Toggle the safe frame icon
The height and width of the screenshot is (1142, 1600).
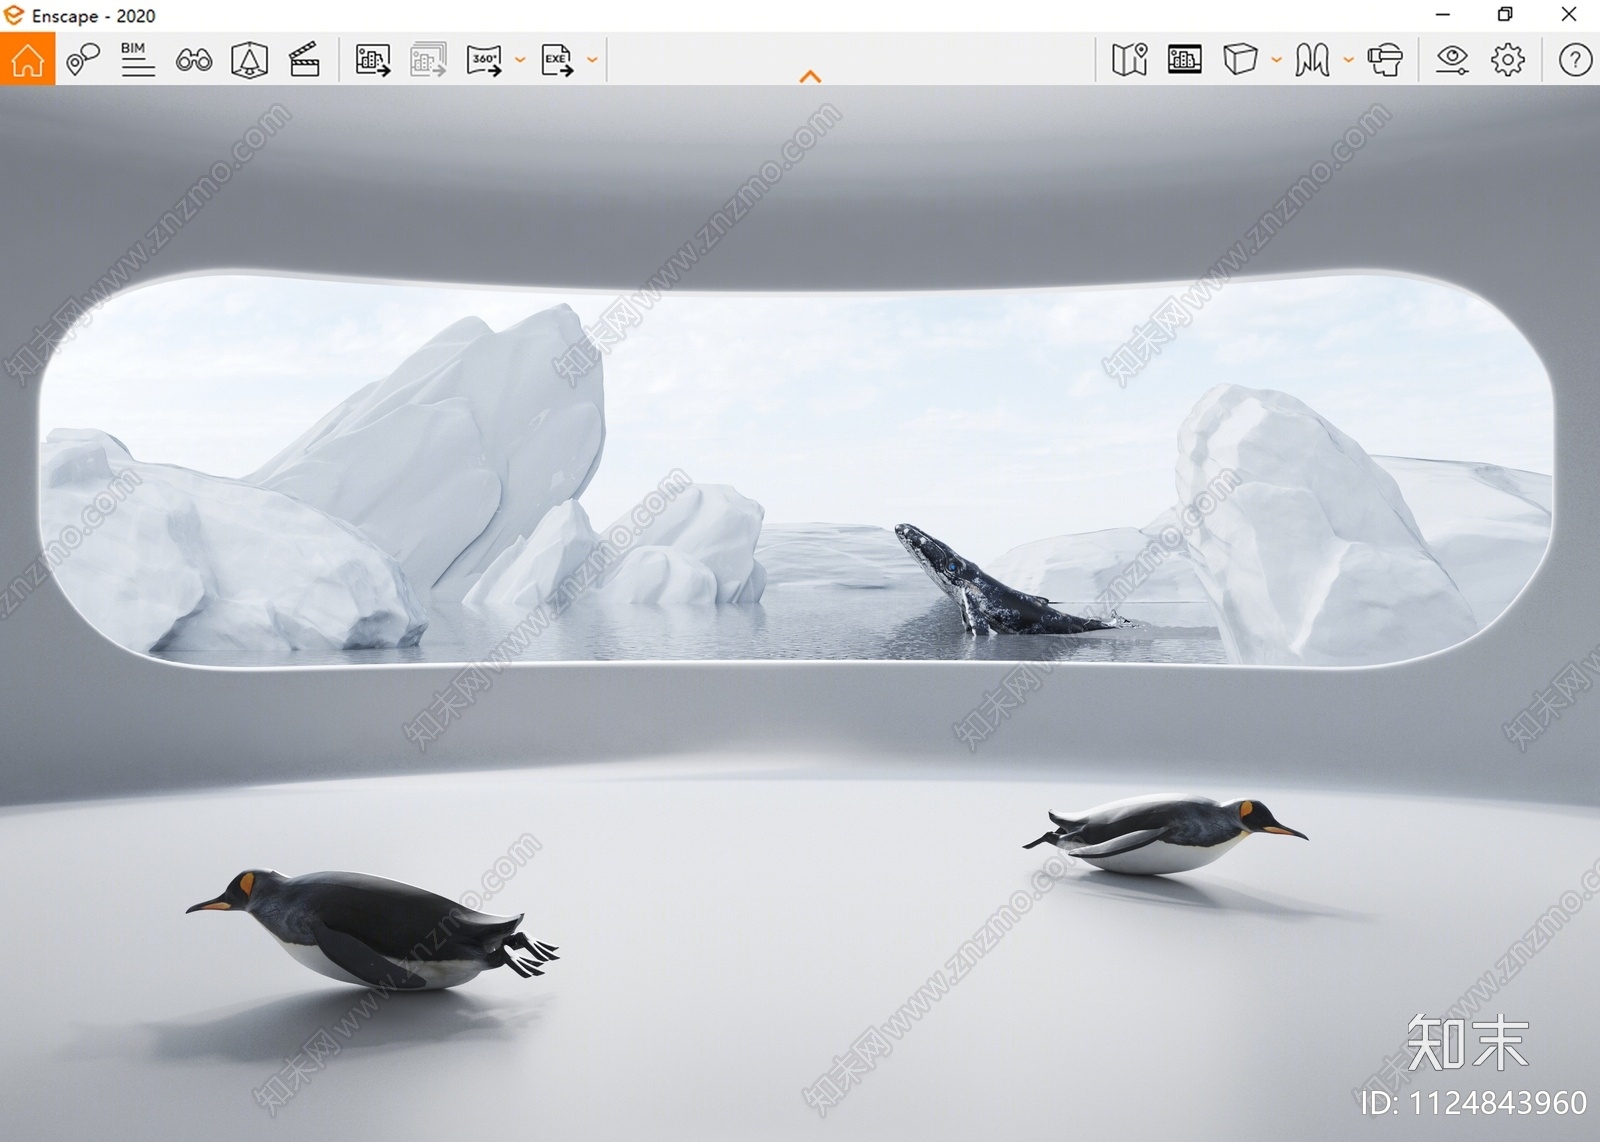point(249,60)
